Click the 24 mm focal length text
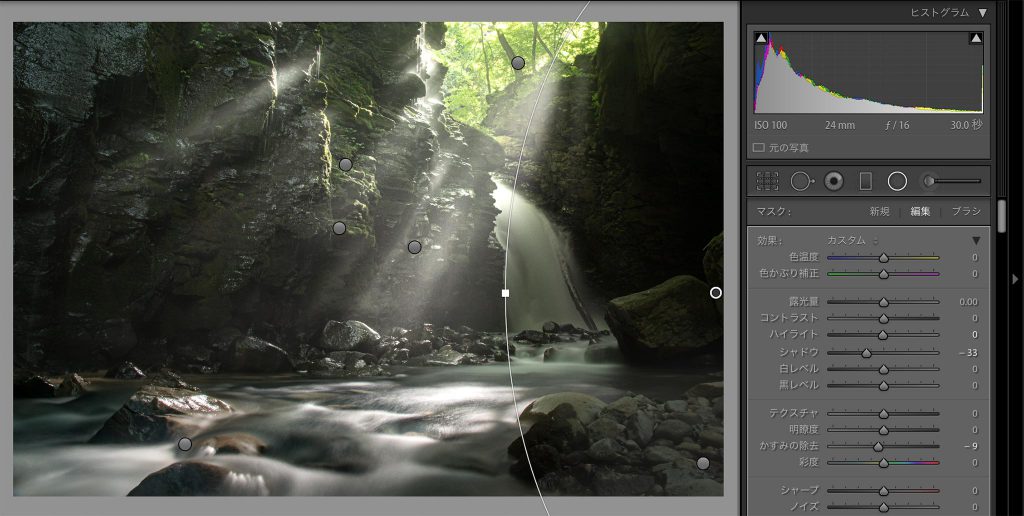 point(840,125)
